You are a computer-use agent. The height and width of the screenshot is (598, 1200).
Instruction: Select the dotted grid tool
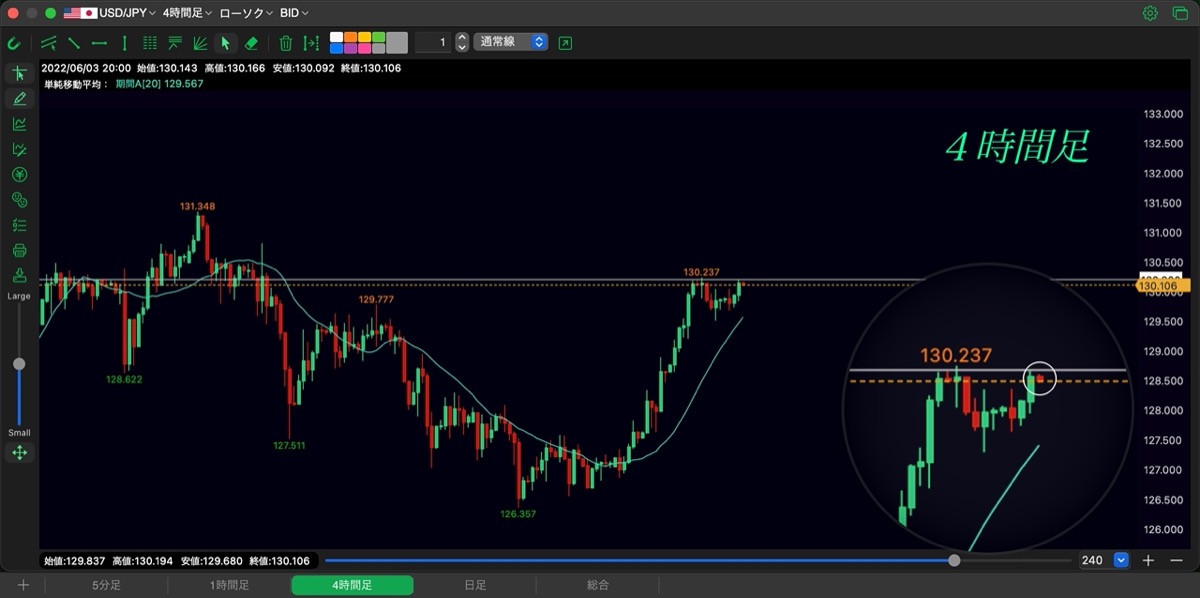point(150,43)
